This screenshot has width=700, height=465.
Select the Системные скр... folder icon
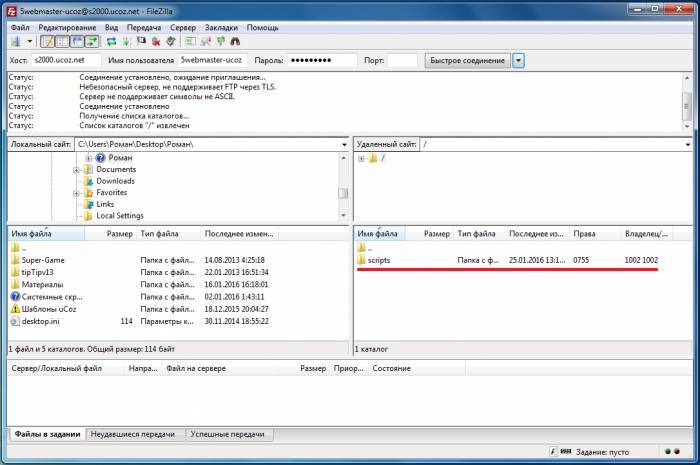pos(16,296)
